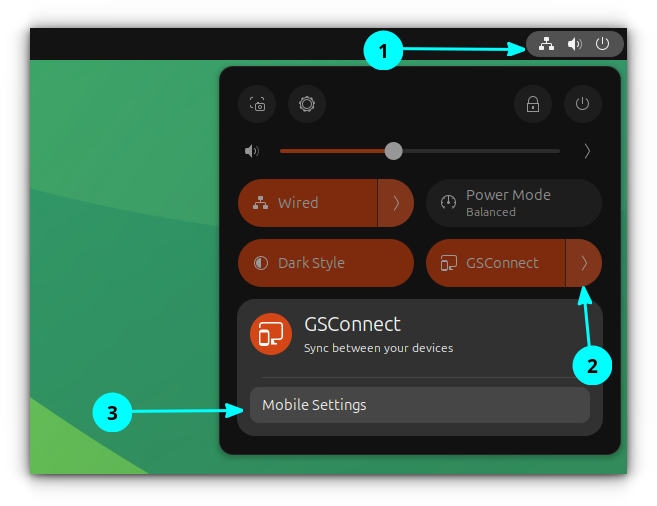Click the volume icon in the top bar
657x506 pixels.
[x=574, y=44]
